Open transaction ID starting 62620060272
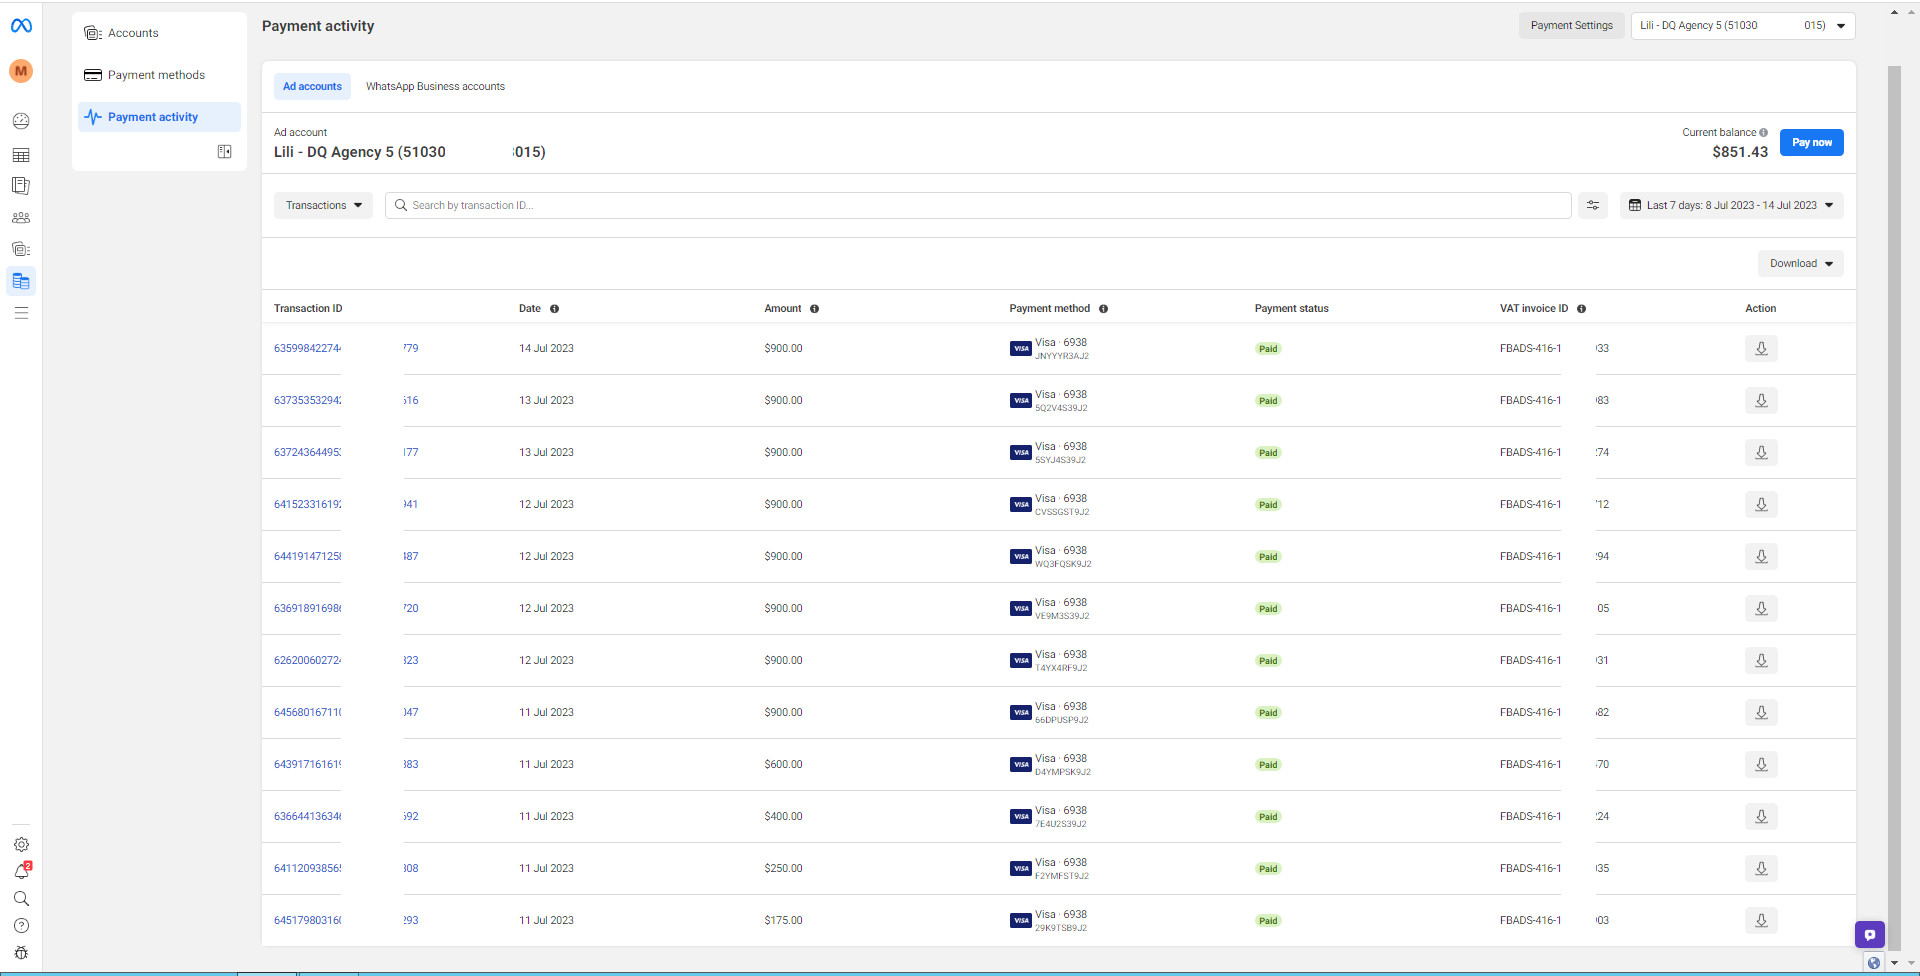This screenshot has height=976, width=1920. (x=346, y=661)
